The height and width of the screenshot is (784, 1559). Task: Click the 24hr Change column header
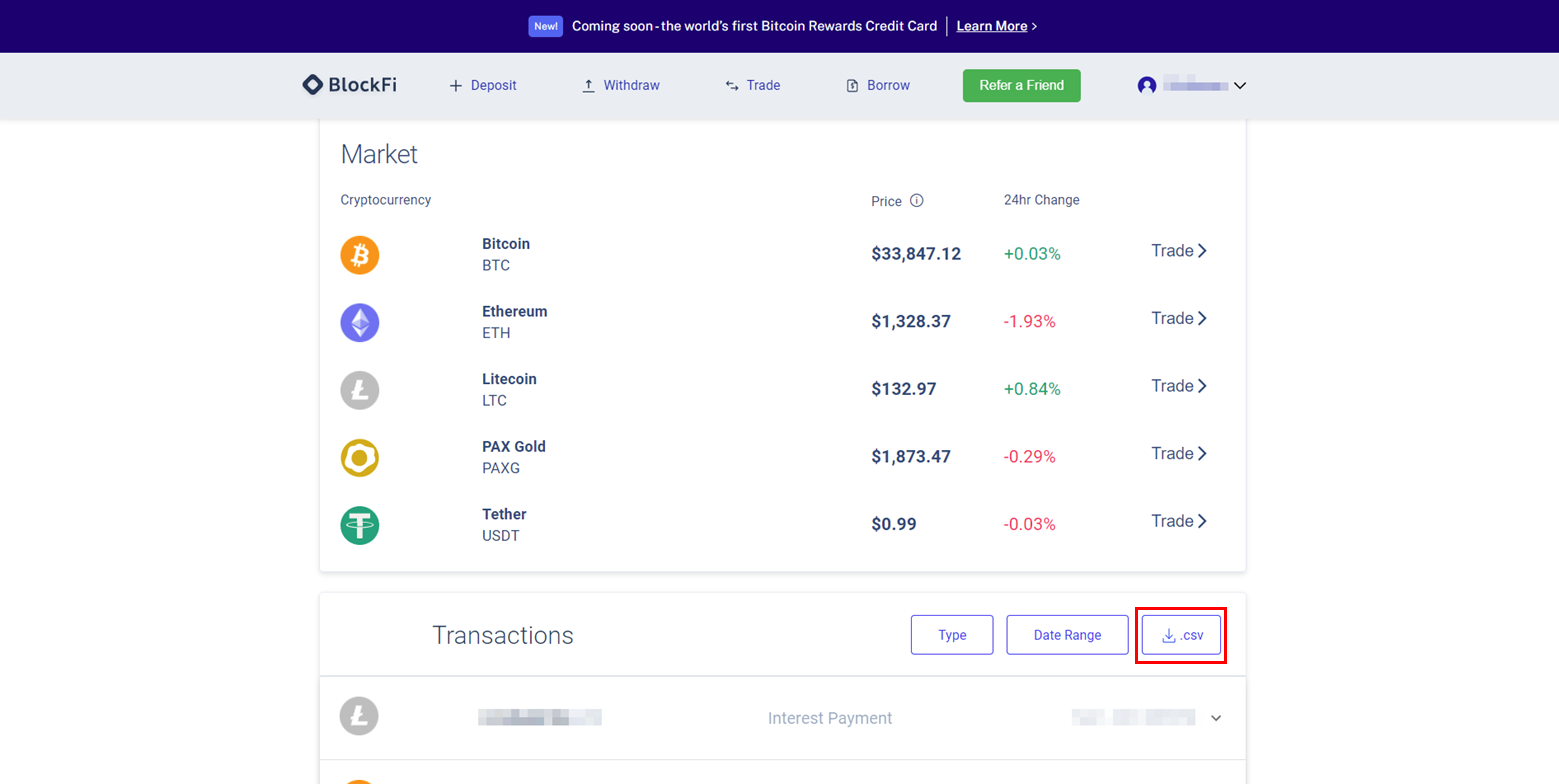(1042, 200)
